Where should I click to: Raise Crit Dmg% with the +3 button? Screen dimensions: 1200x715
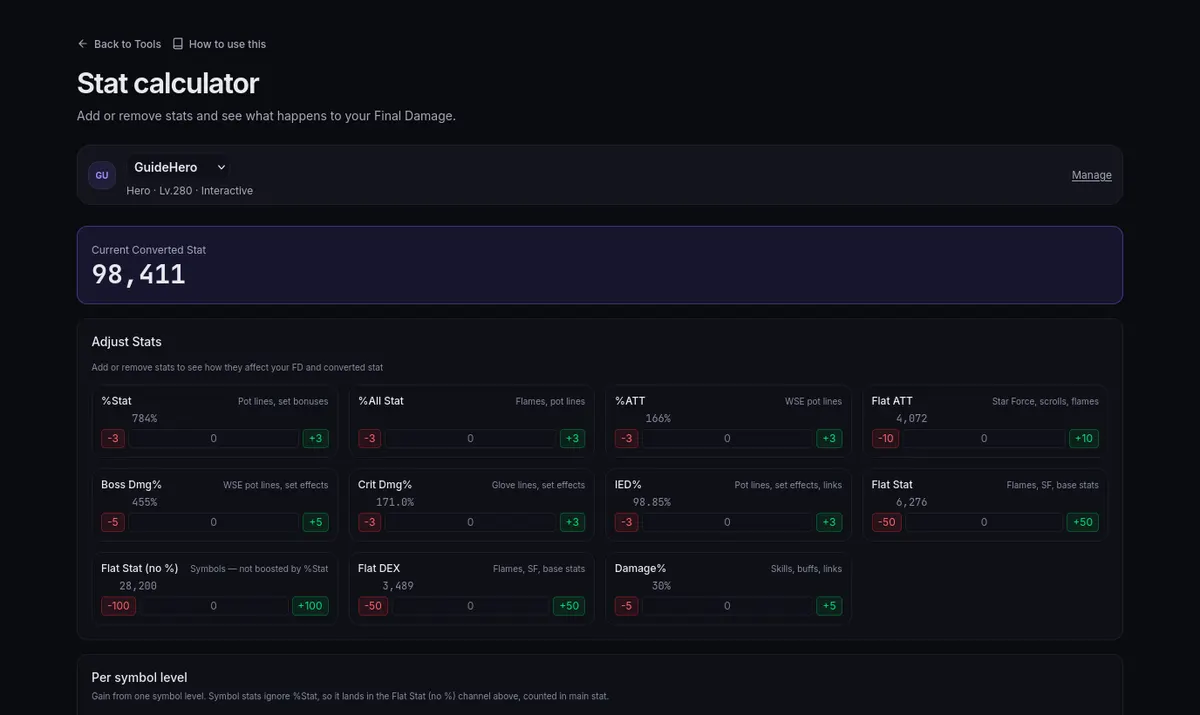coord(572,522)
